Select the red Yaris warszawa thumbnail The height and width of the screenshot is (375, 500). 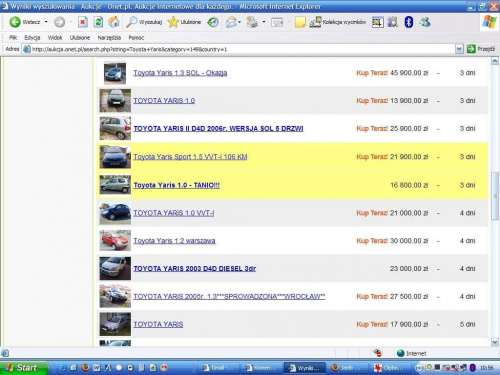pos(115,240)
